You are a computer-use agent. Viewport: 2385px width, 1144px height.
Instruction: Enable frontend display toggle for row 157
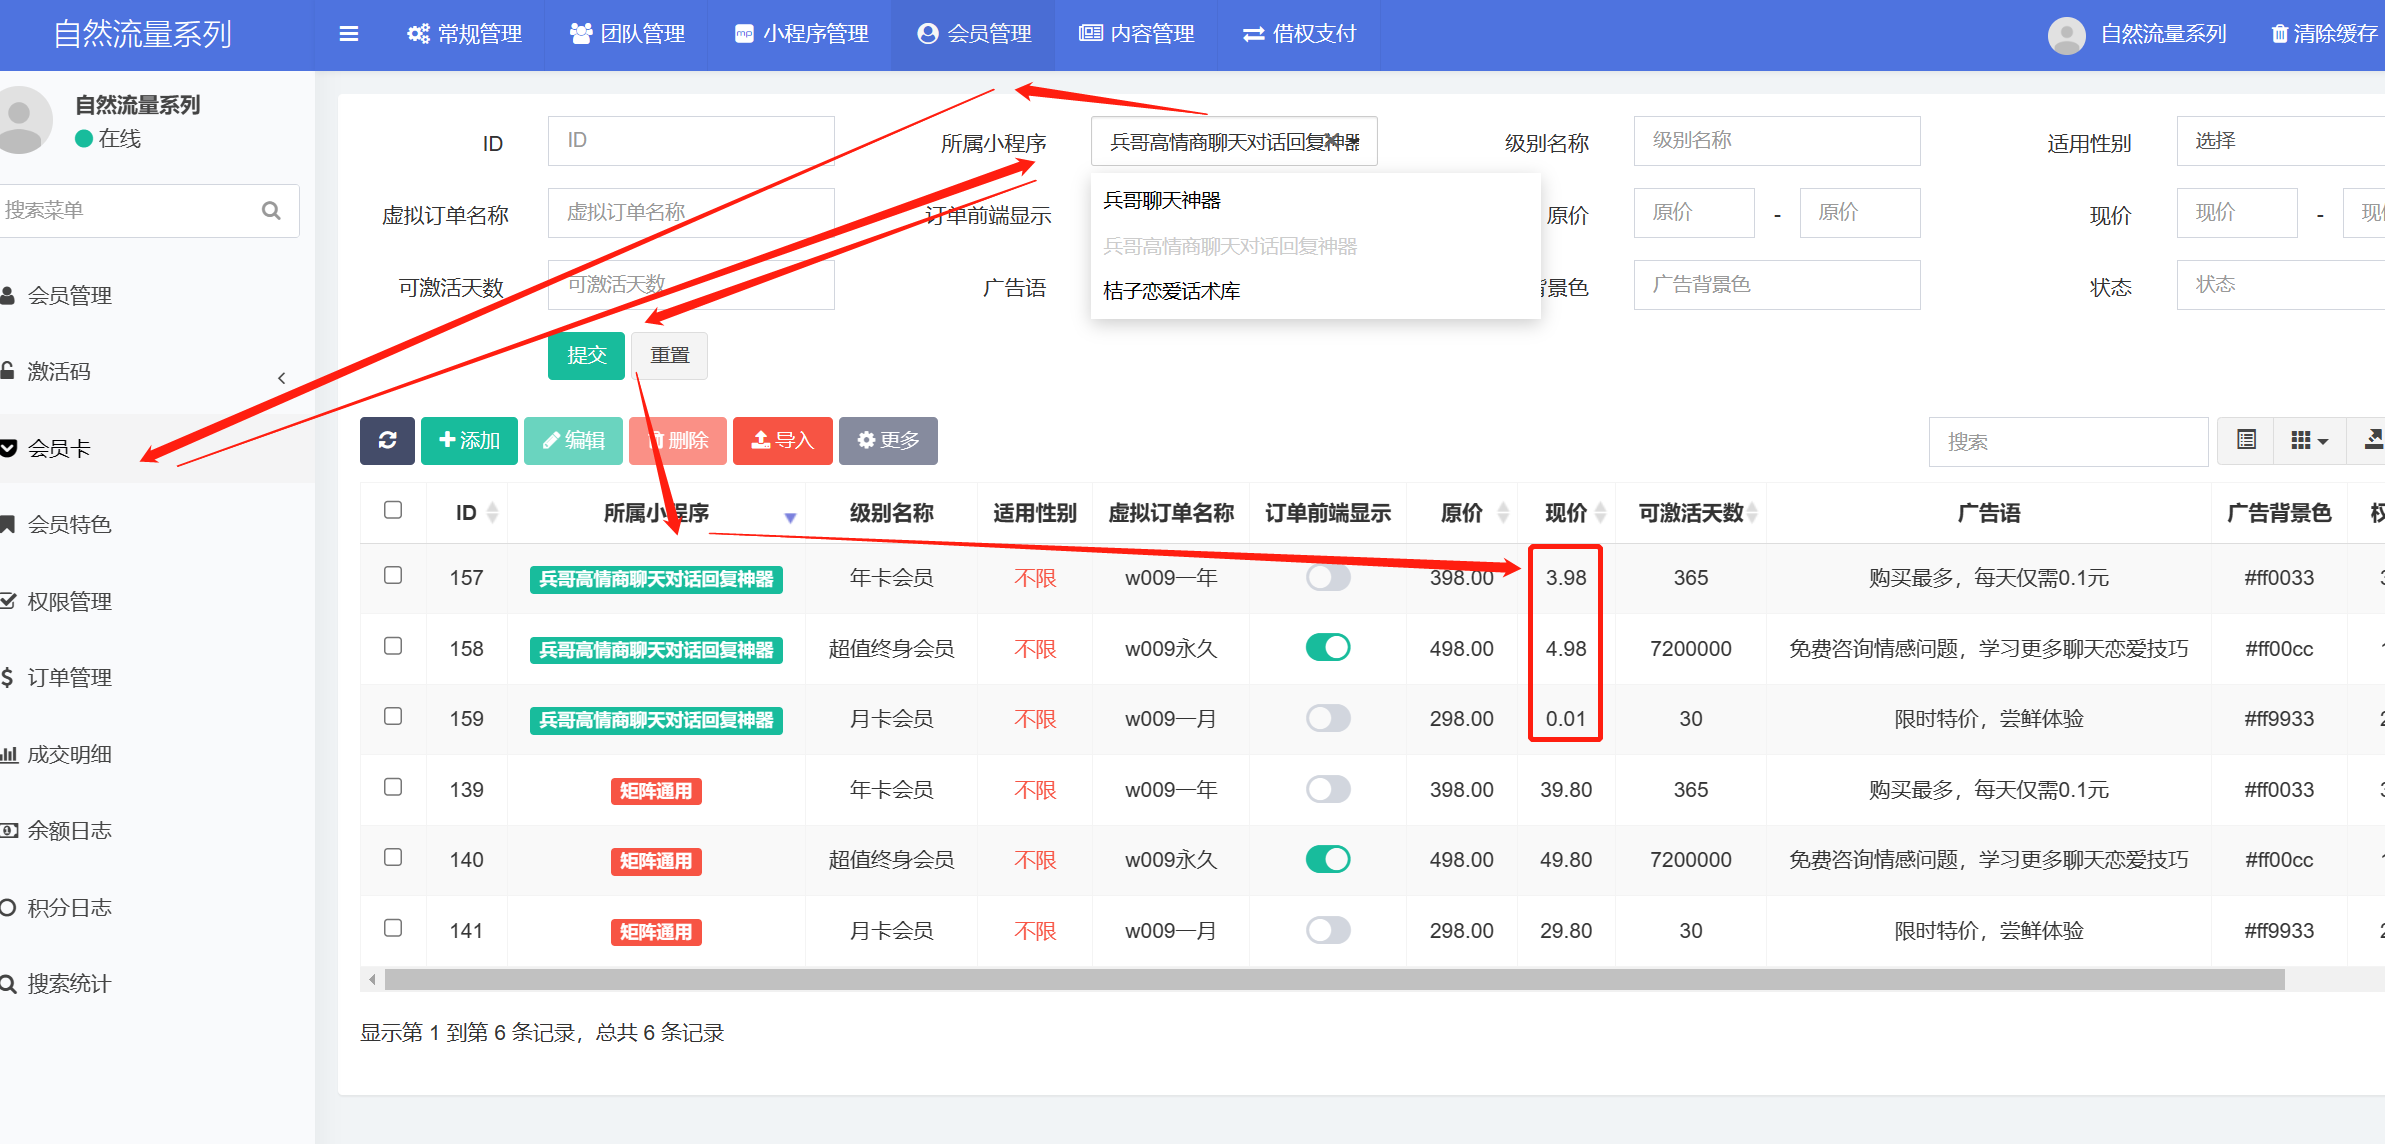(1327, 577)
